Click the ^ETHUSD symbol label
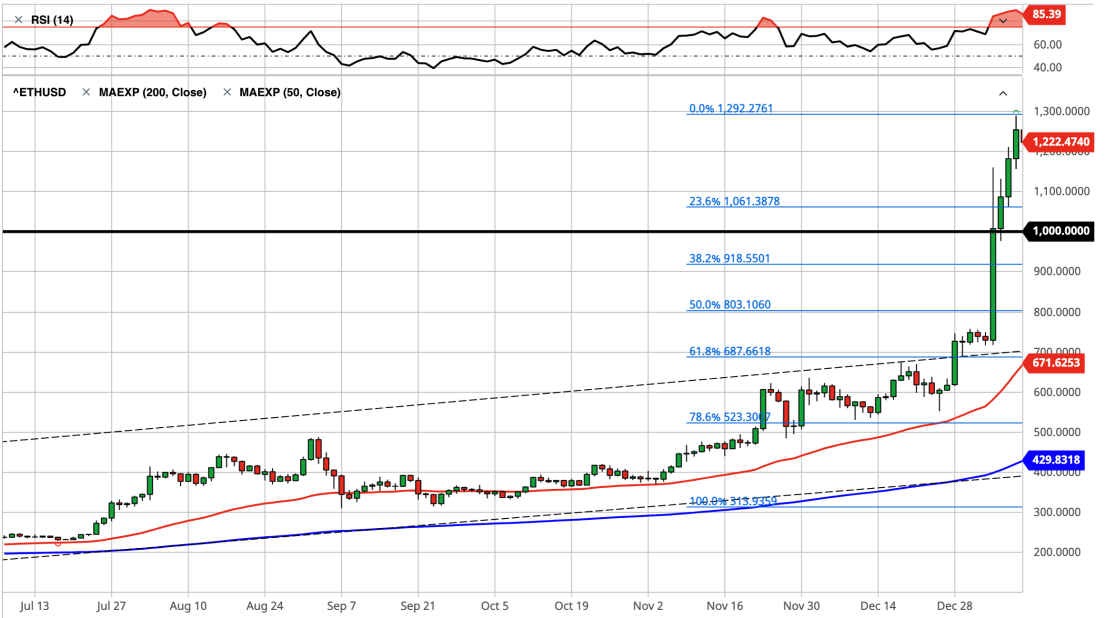Screen dimensions: 1106x618 [40, 92]
